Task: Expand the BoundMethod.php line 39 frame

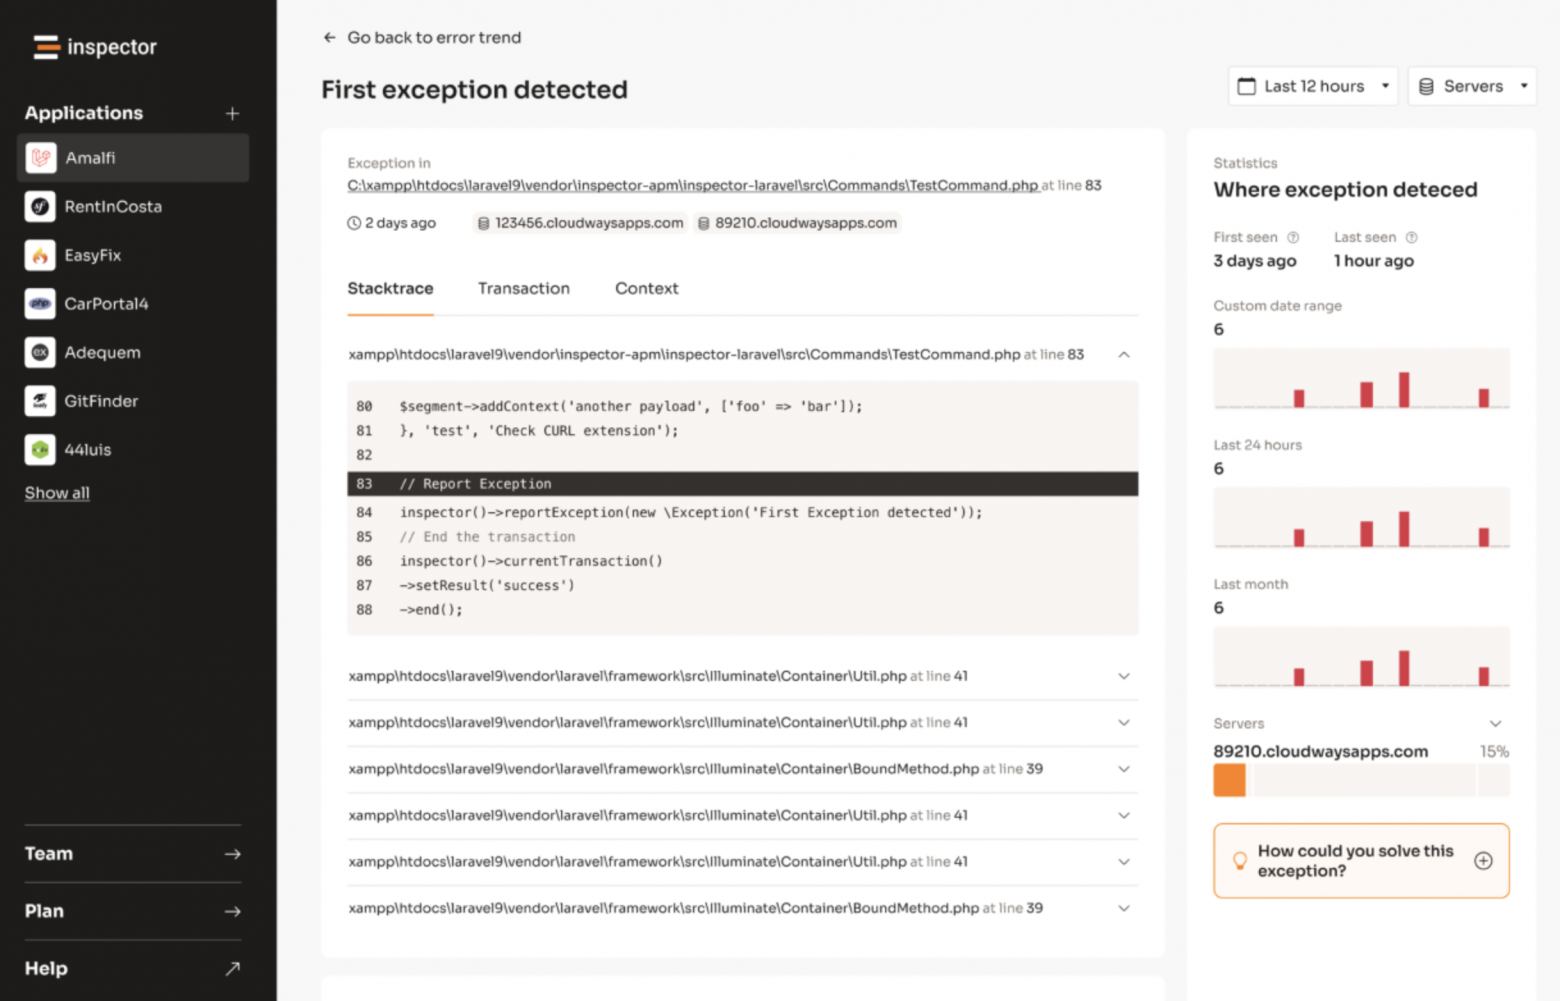Action: (1123, 769)
